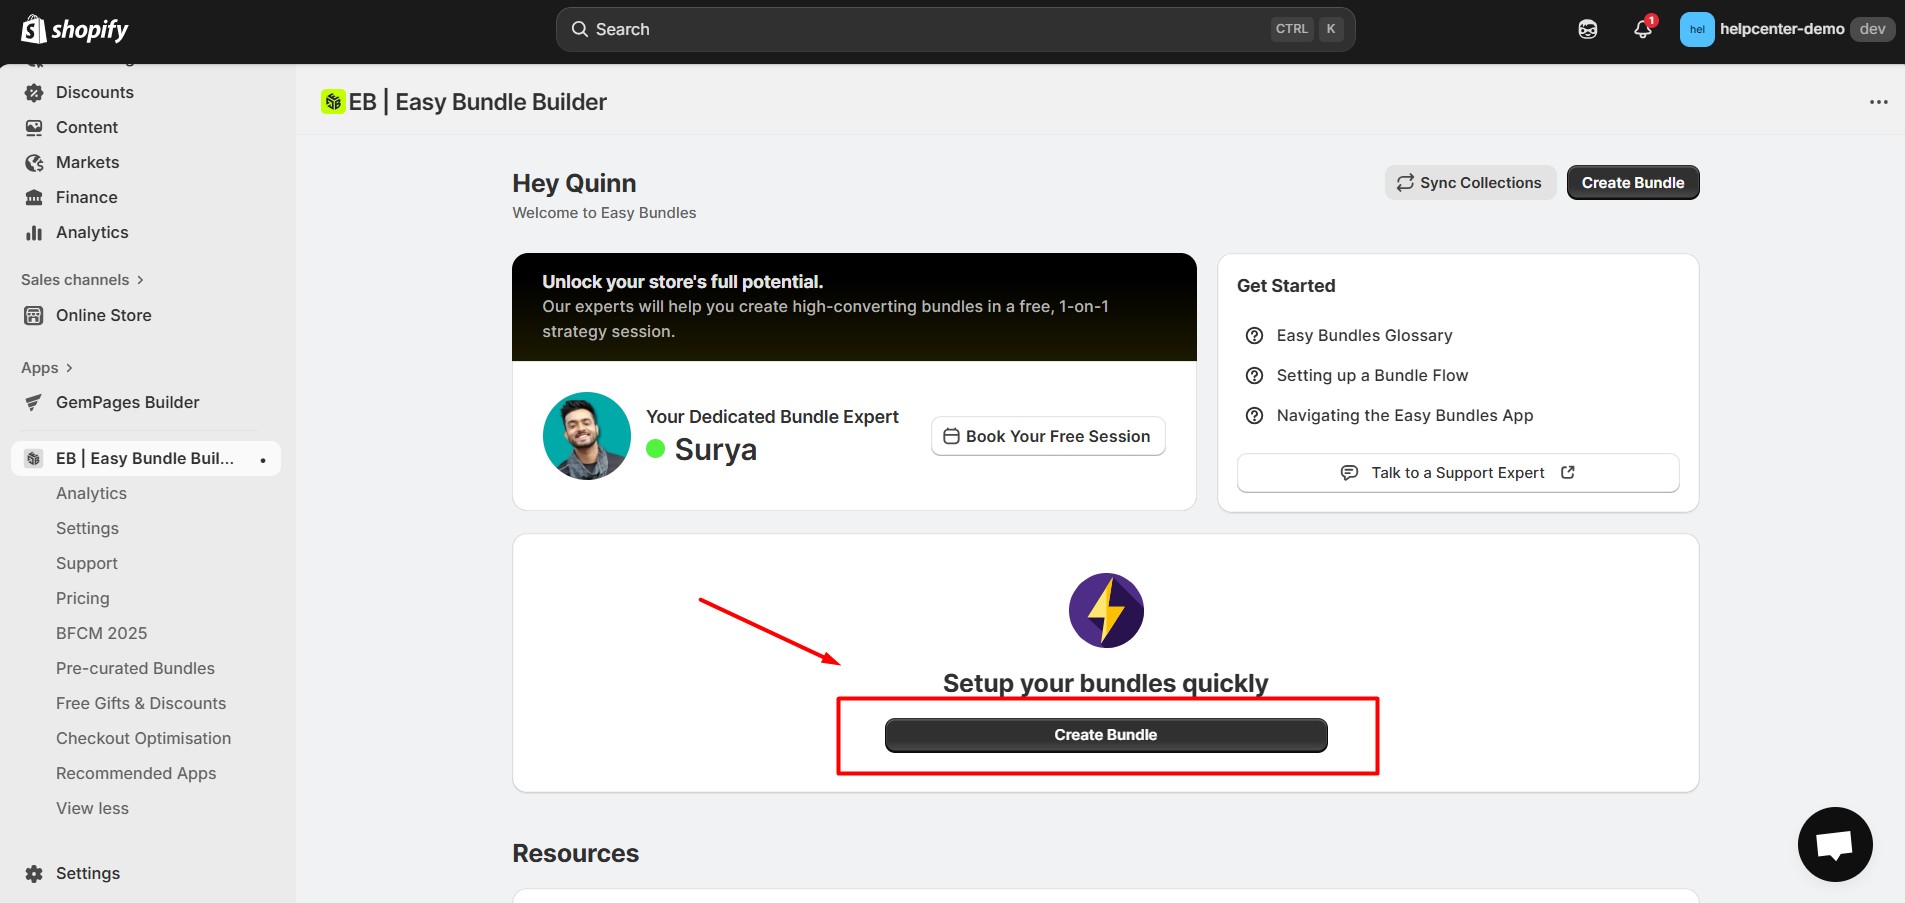Click Sync Collections
The height and width of the screenshot is (903, 1905).
(1469, 182)
